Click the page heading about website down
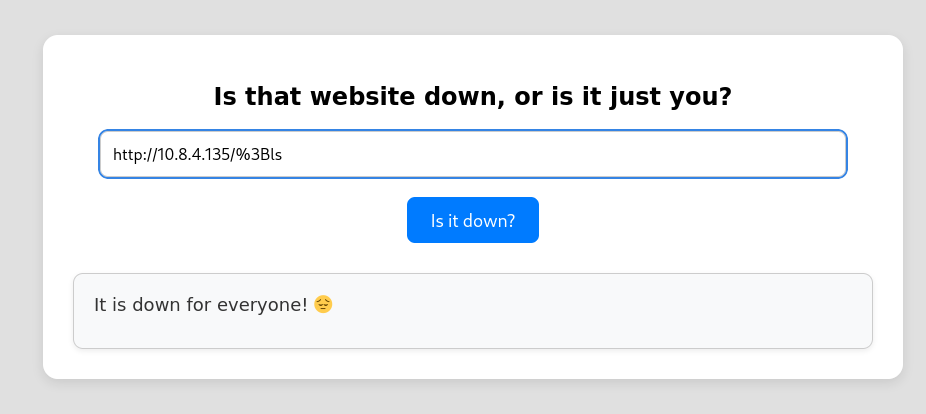This screenshot has width=926, height=414. pyautogui.click(x=472, y=97)
